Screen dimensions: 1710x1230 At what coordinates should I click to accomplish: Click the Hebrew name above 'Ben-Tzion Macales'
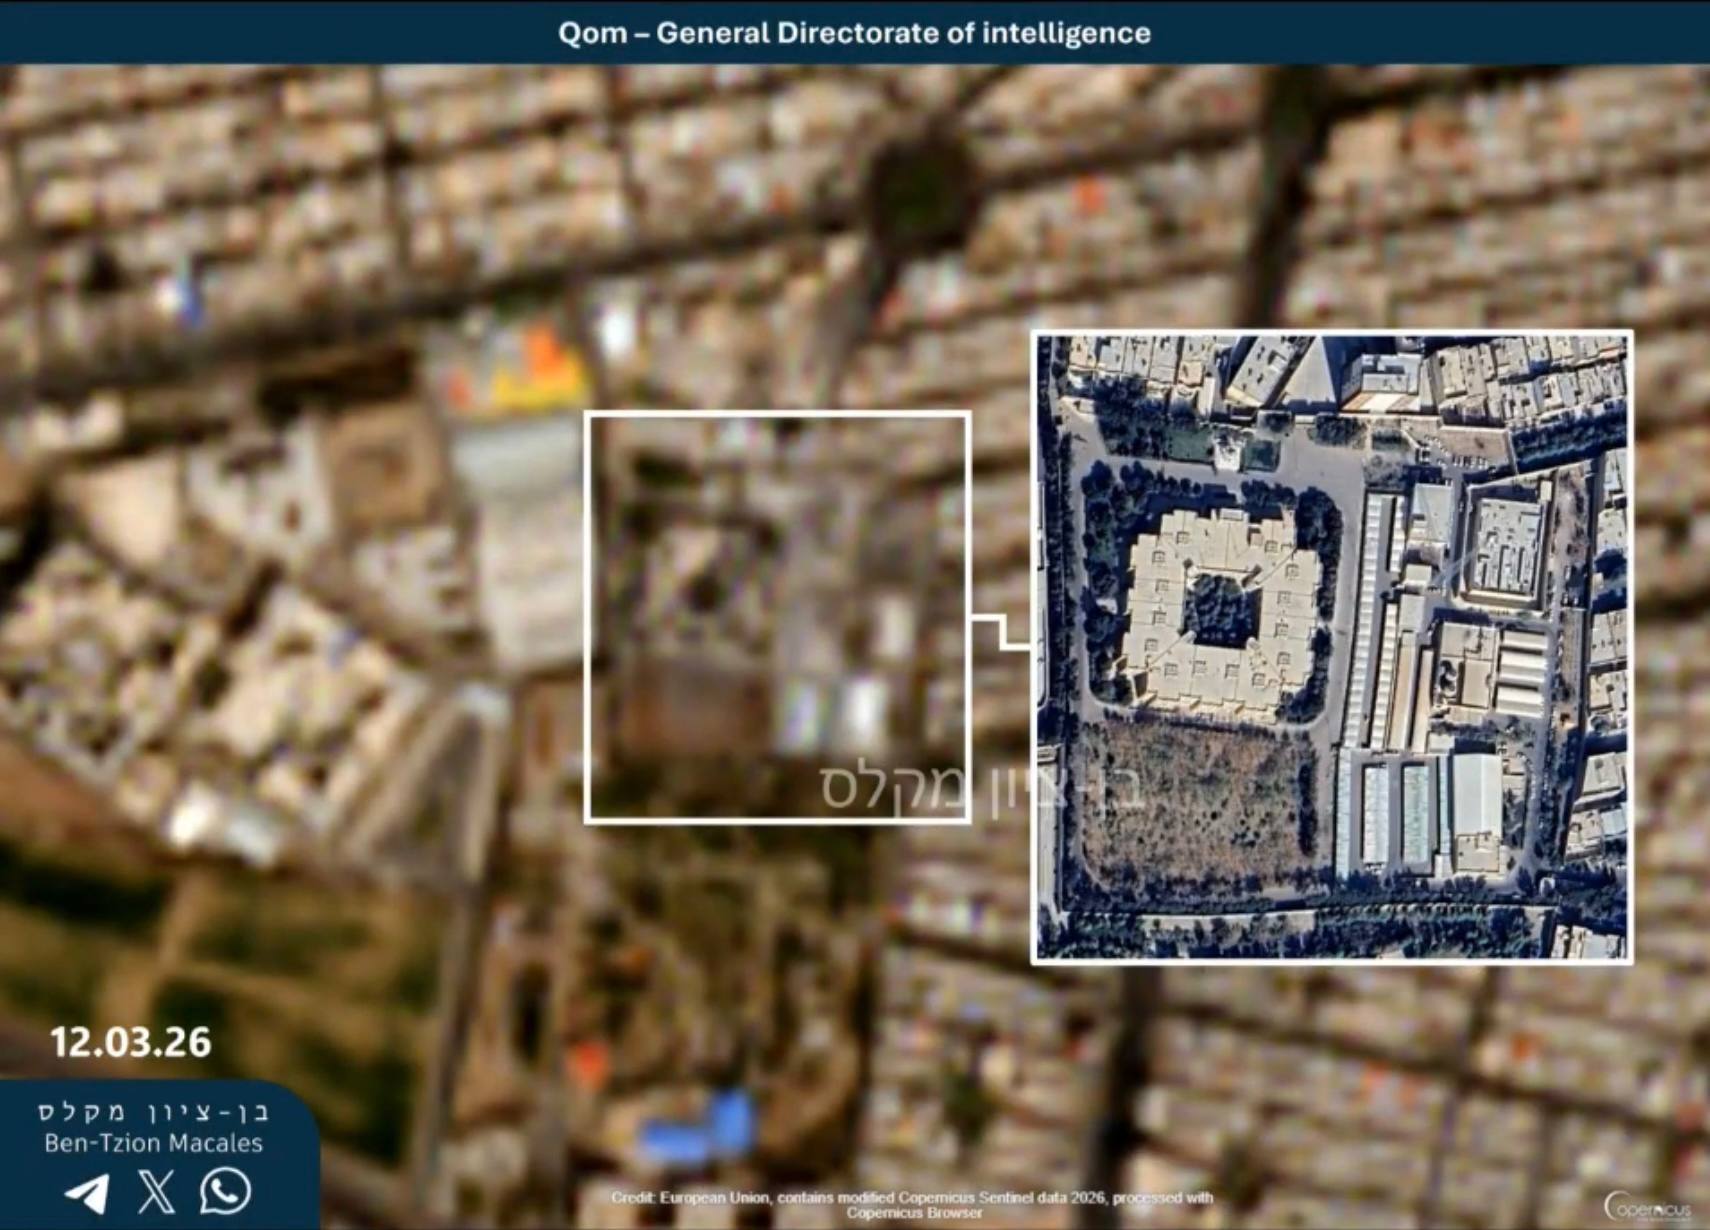153,1111
